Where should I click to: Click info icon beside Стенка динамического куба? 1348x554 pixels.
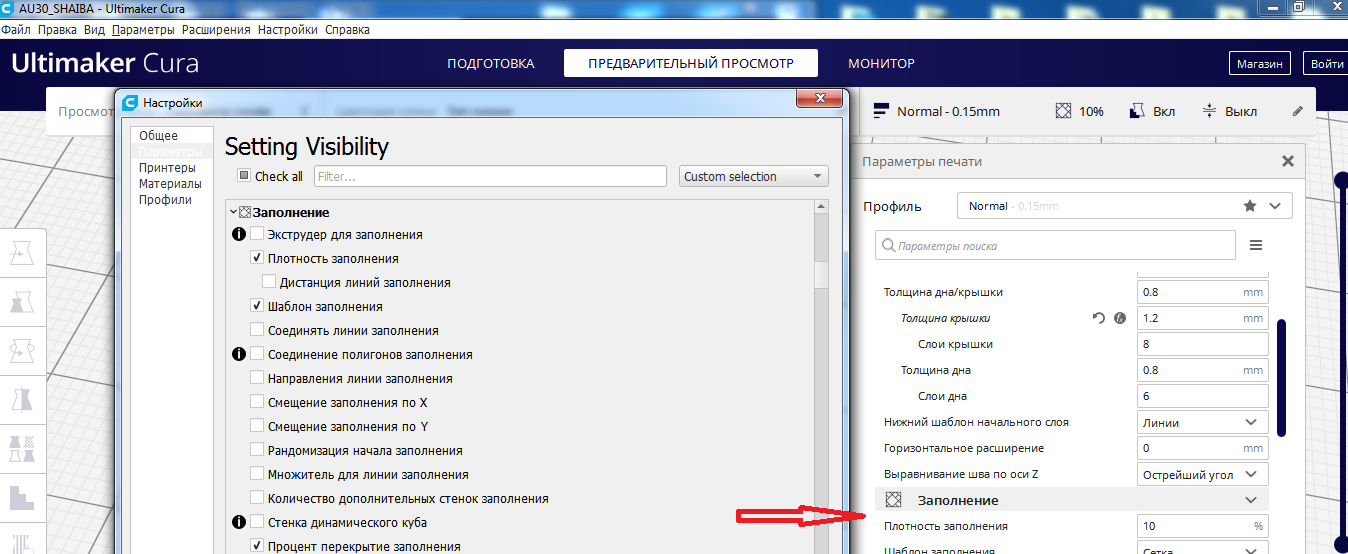pyautogui.click(x=239, y=522)
